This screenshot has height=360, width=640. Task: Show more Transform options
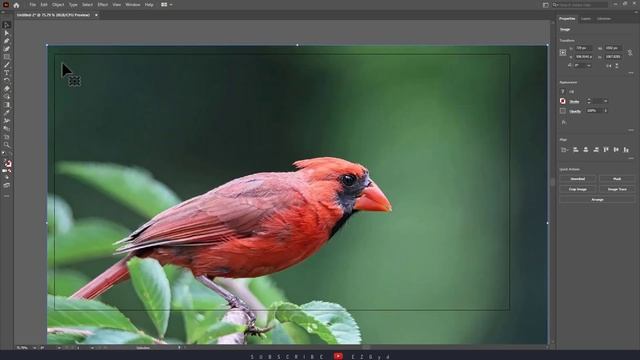(631, 73)
